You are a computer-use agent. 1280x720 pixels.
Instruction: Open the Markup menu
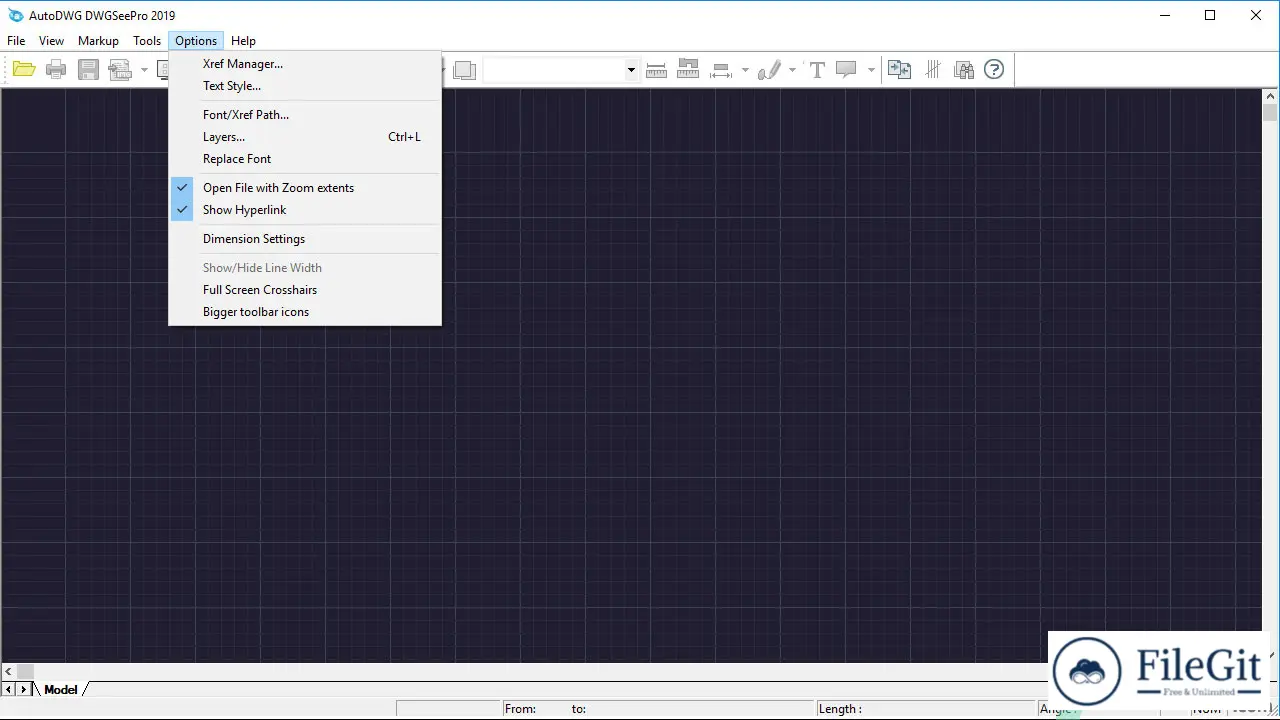point(98,41)
